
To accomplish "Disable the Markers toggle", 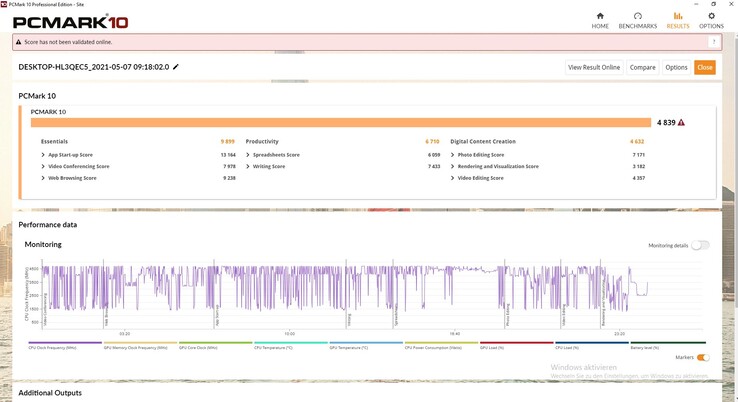I will pyautogui.click(x=703, y=357).
